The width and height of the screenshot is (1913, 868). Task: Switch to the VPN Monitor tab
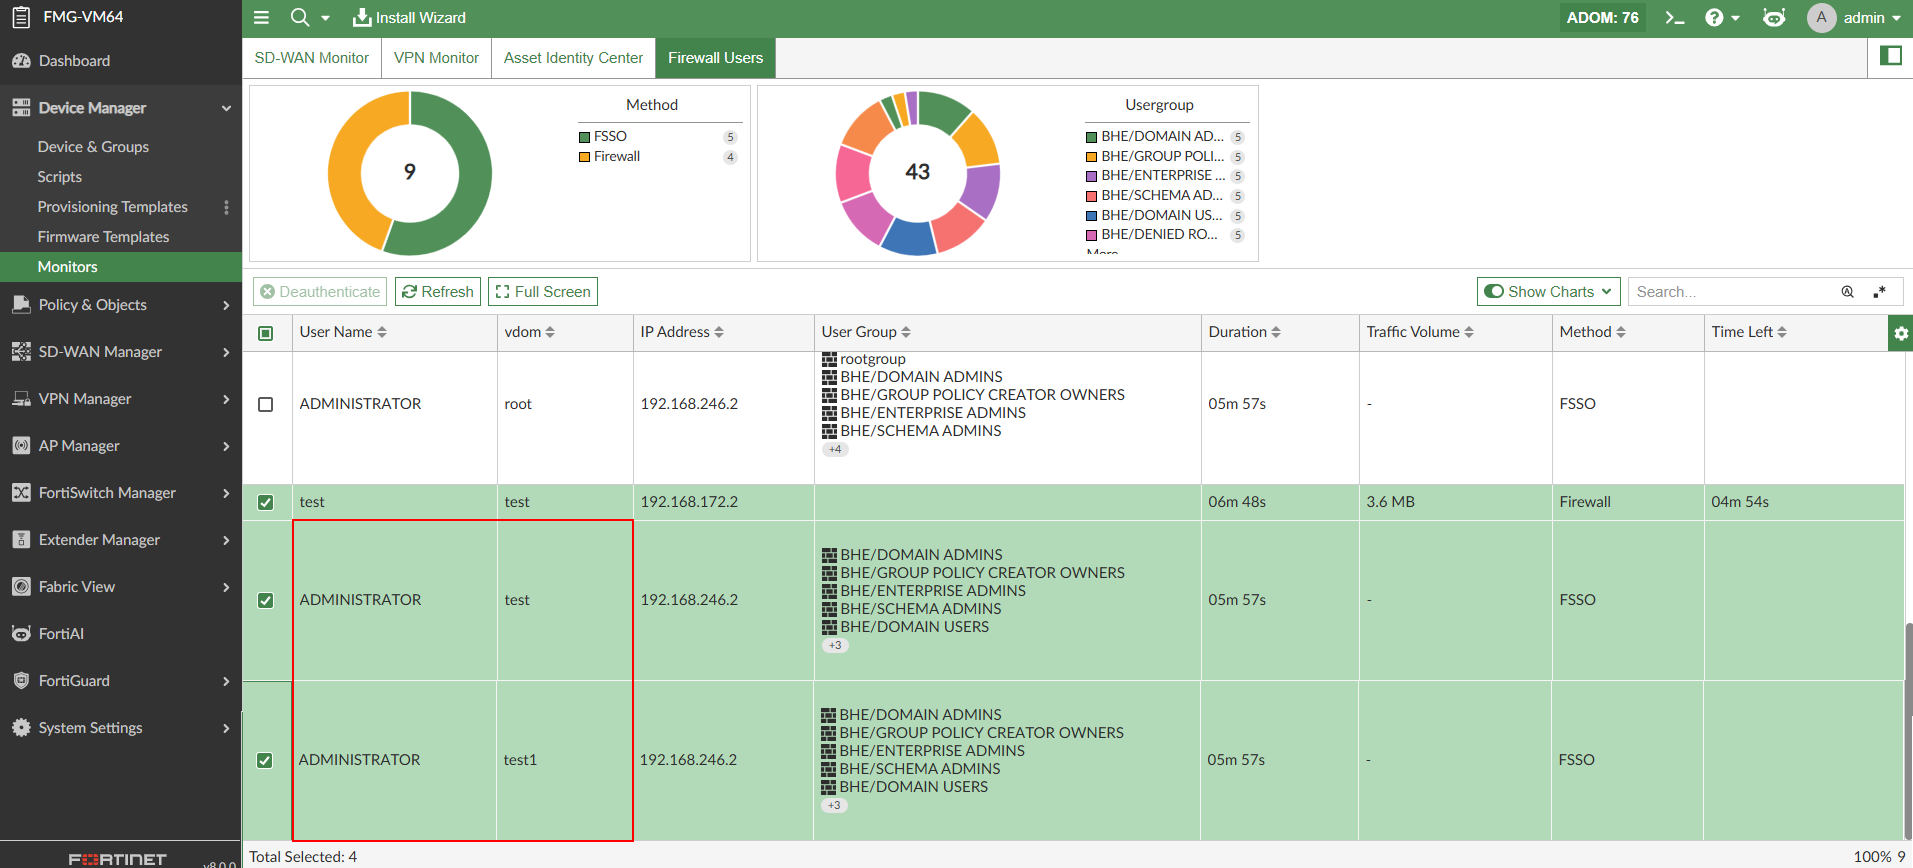pyautogui.click(x=436, y=58)
